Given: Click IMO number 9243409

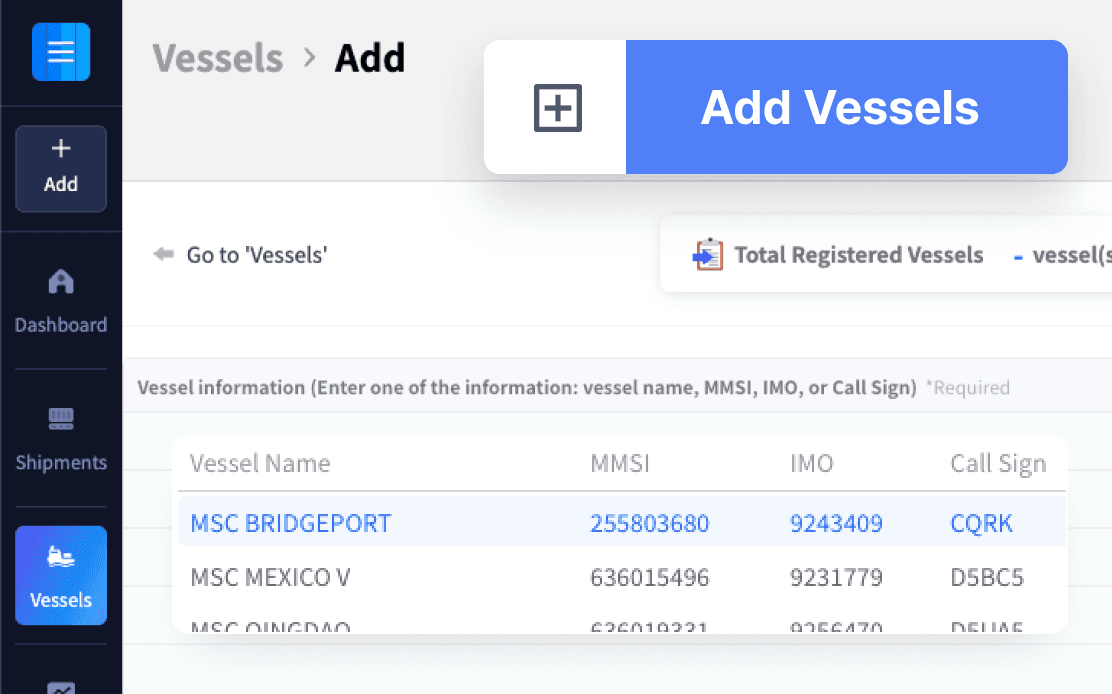Looking at the screenshot, I should 837,523.
